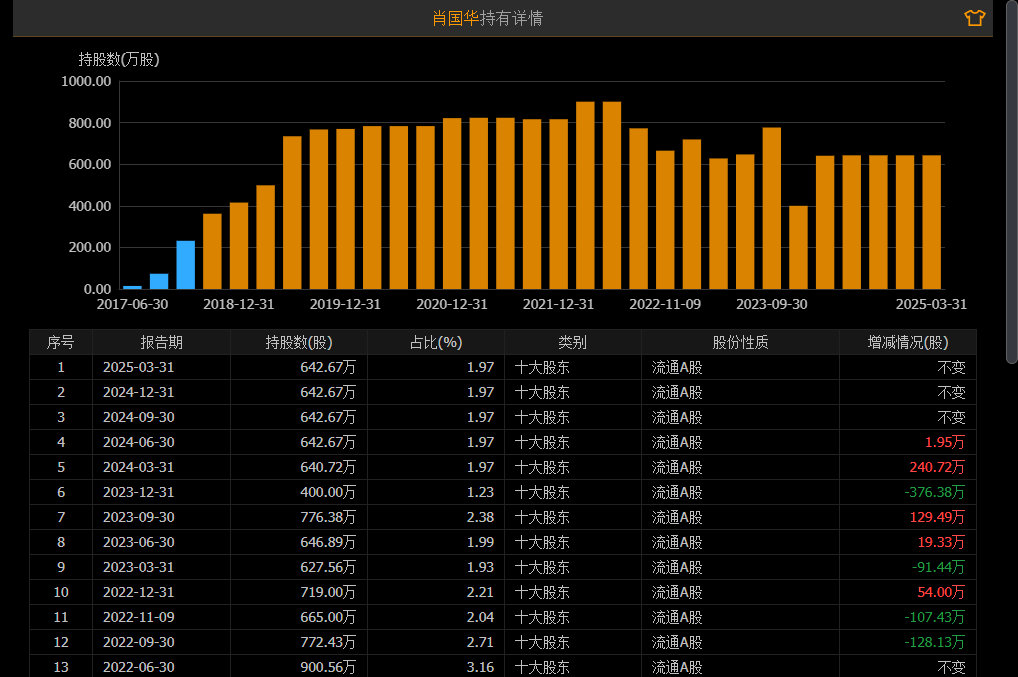The height and width of the screenshot is (677, 1018).
Task: Click chart axis label 2018-12-31
Action: [x=238, y=304]
